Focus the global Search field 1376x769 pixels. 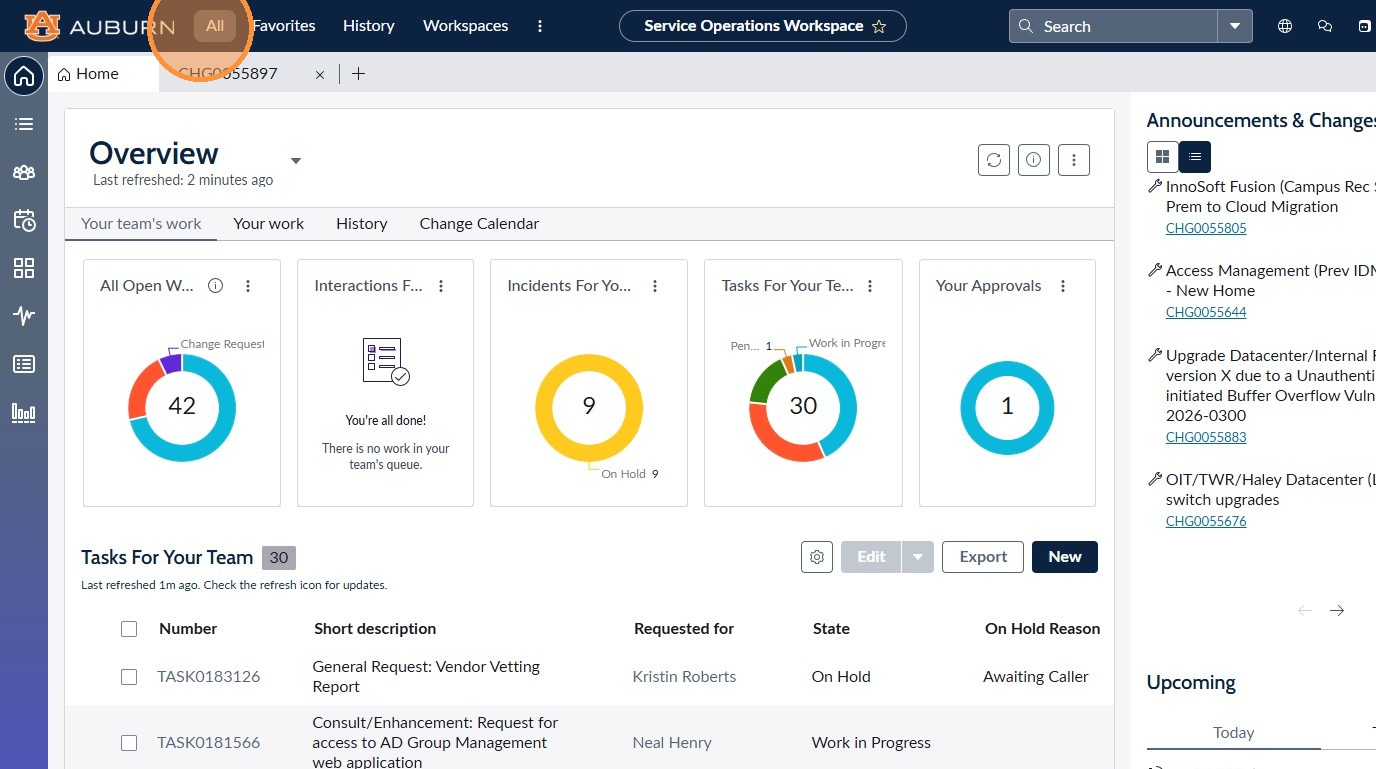(x=1114, y=26)
